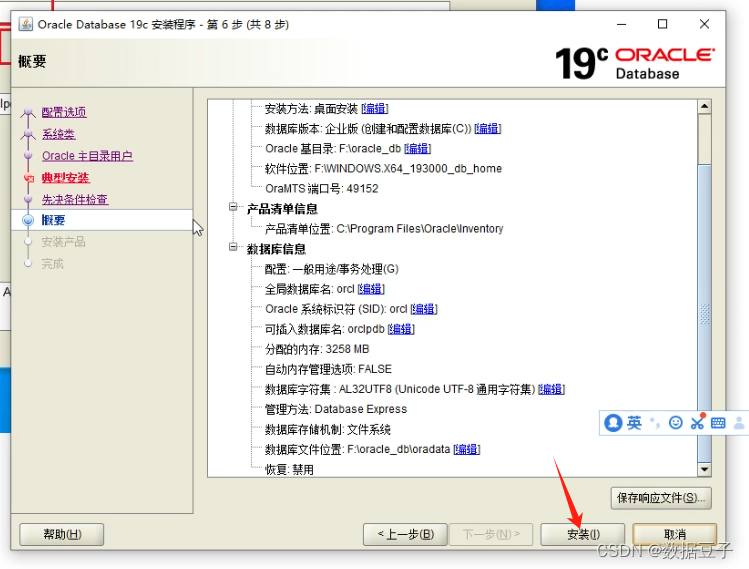Click the summary vertical scrollbar thumb
749x569 pixels.
[704, 313]
